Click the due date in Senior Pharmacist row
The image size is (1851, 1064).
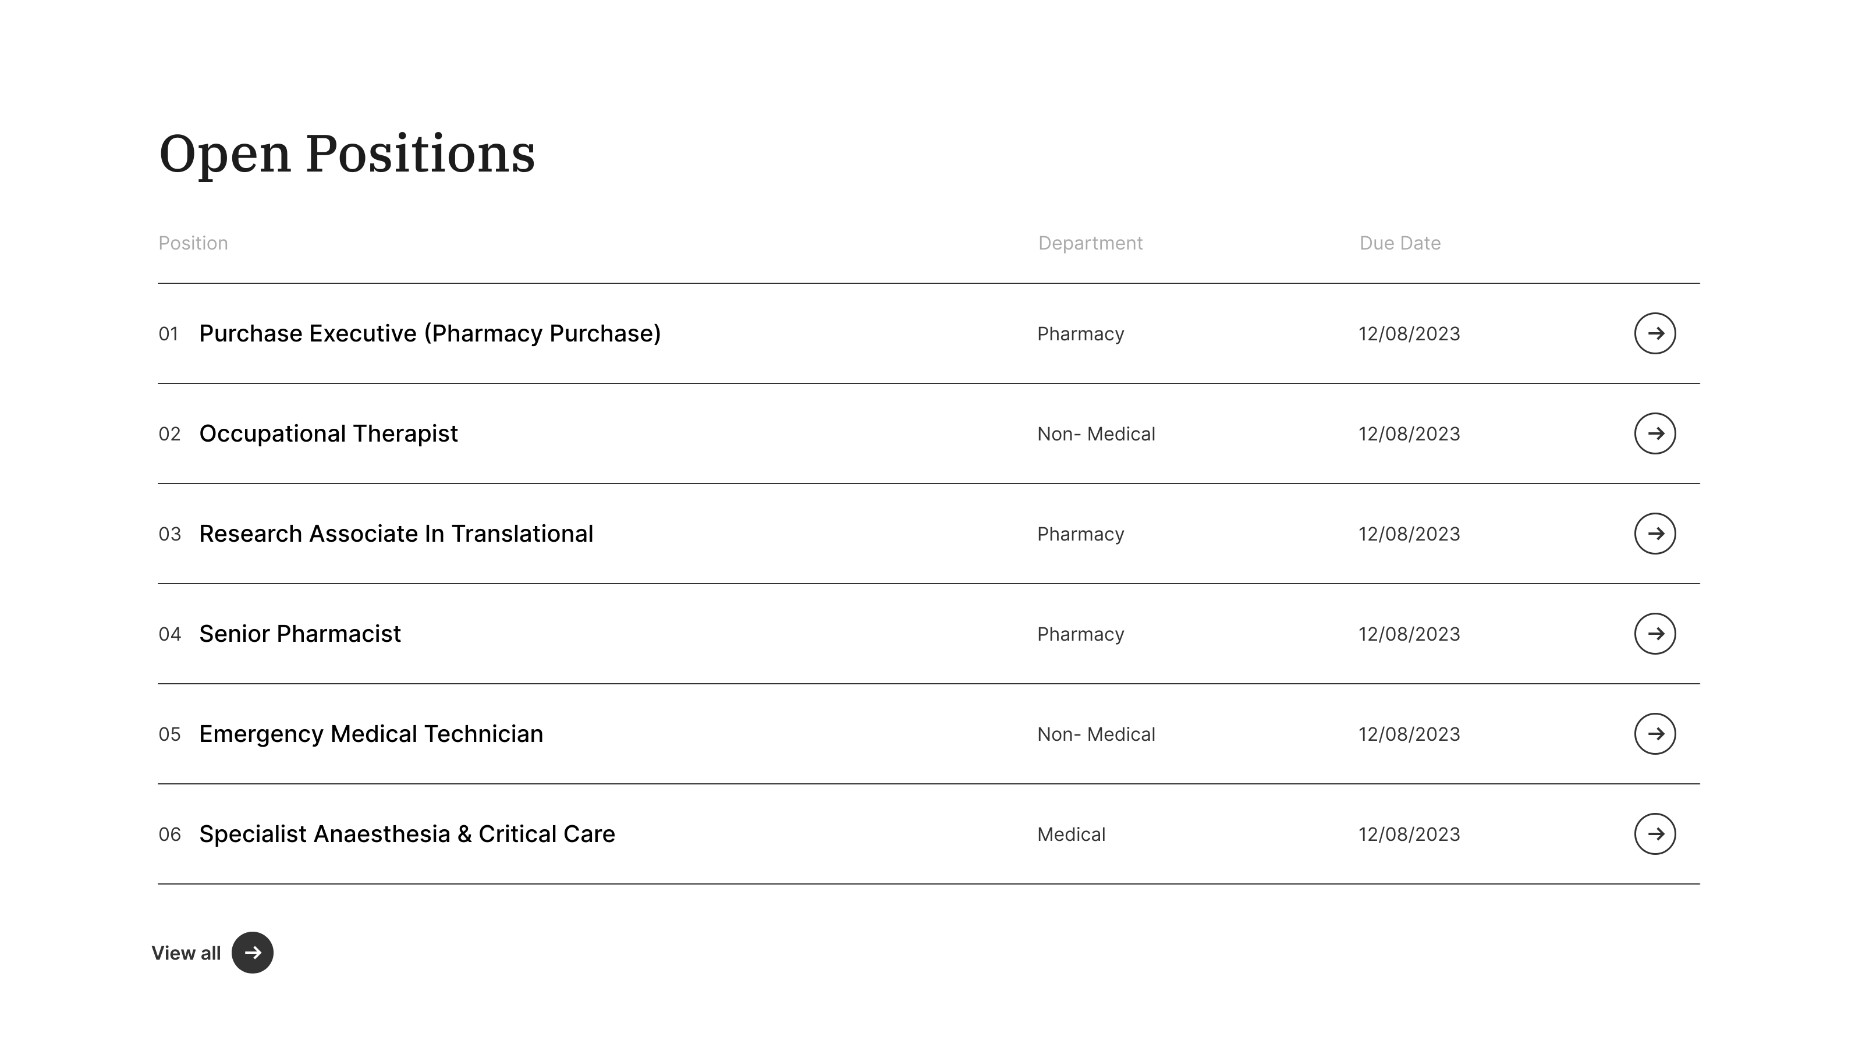pyautogui.click(x=1409, y=634)
